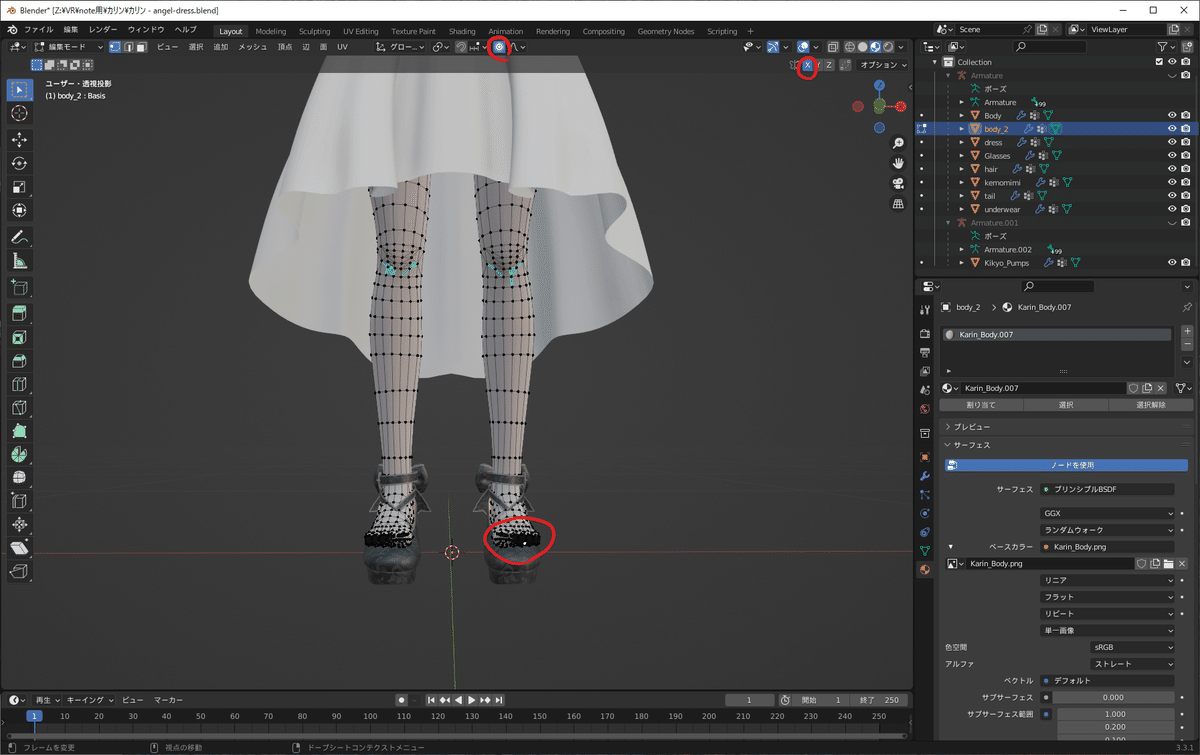The height and width of the screenshot is (755, 1200).
Task: Select the Rip Region tool
Action: pyautogui.click(x=19, y=572)
